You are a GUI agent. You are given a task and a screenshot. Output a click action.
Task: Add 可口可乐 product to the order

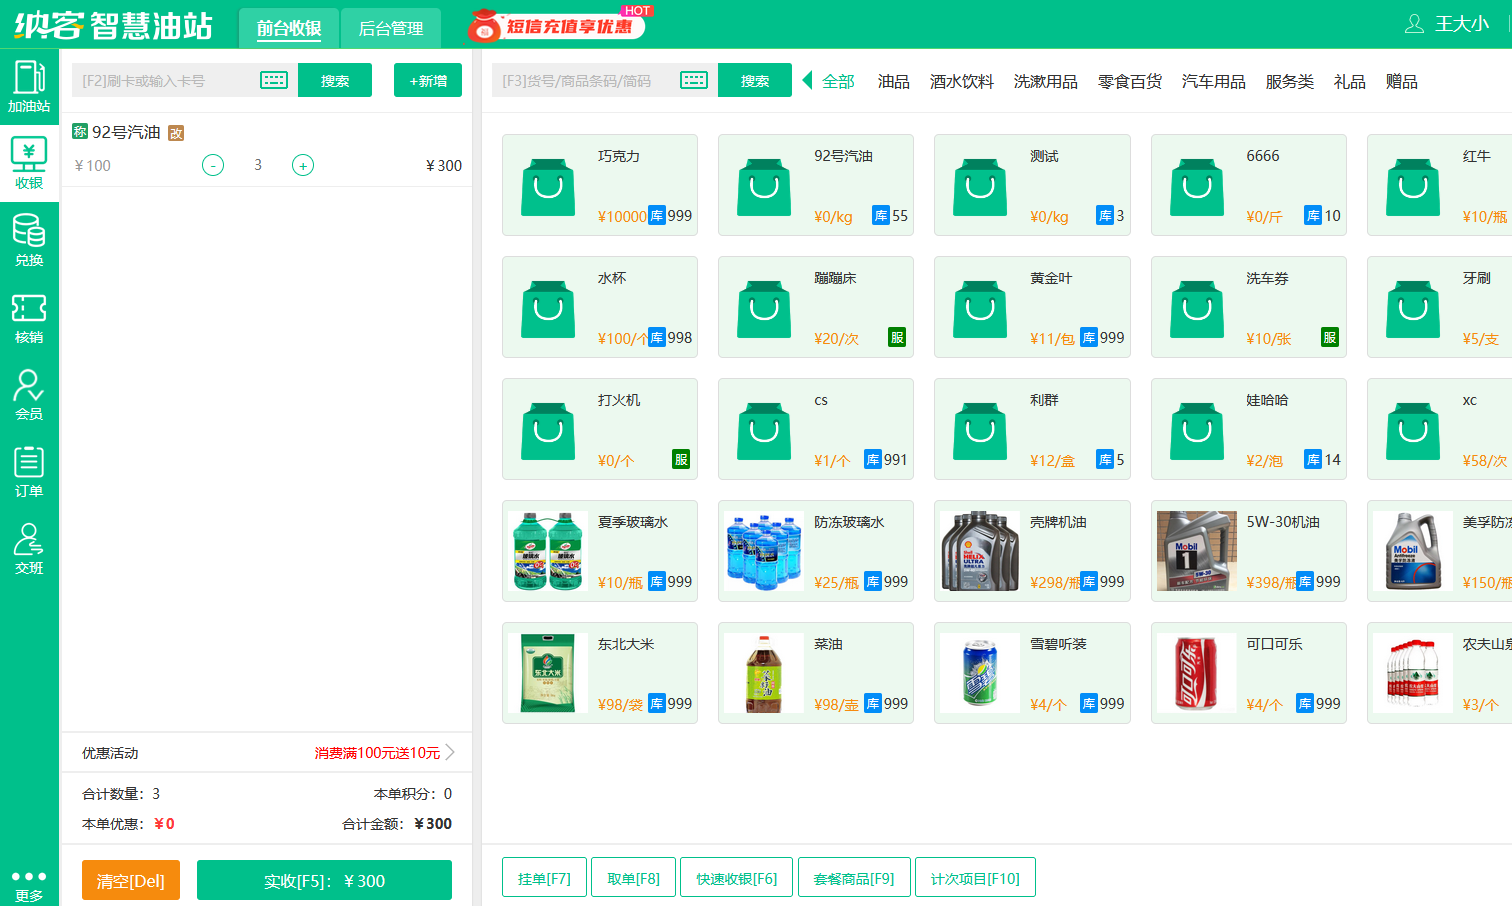[x=1247, y=672]
